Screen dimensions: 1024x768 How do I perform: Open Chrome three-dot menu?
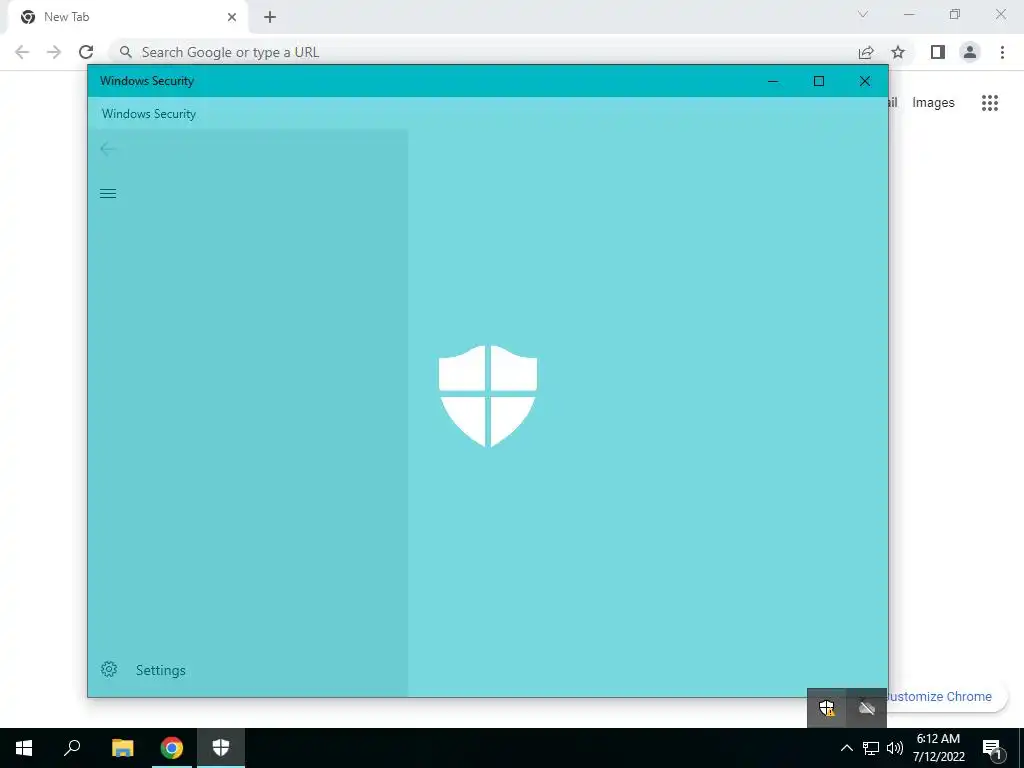(1002, 52)
